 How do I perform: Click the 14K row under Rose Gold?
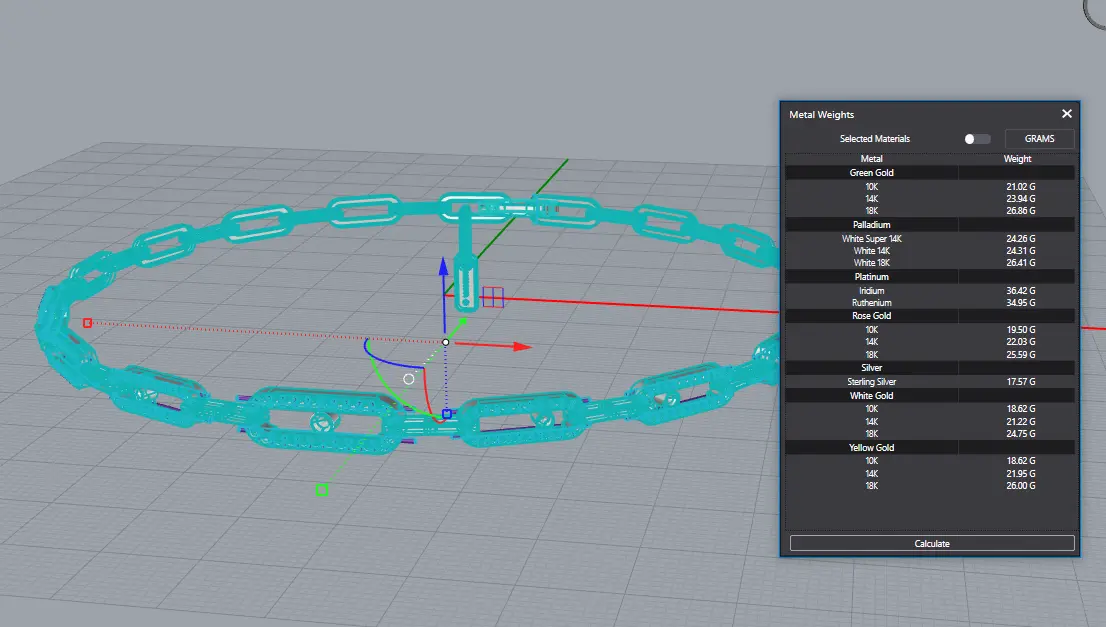(x=930, y=342)
